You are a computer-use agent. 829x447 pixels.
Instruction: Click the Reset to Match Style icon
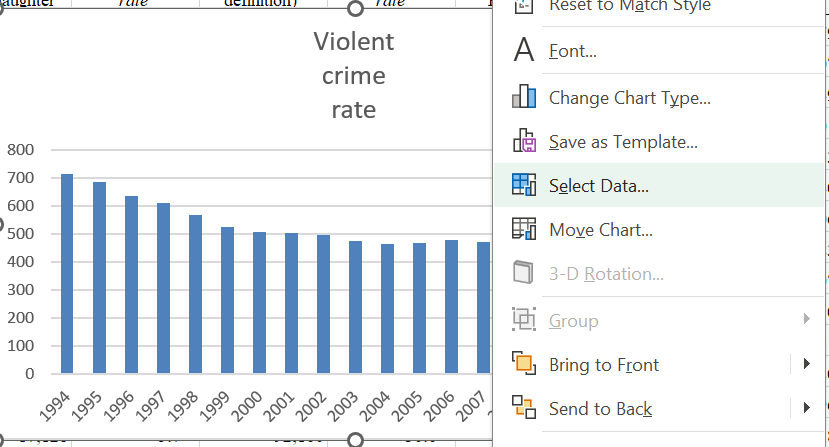click(x=524, y=7)
